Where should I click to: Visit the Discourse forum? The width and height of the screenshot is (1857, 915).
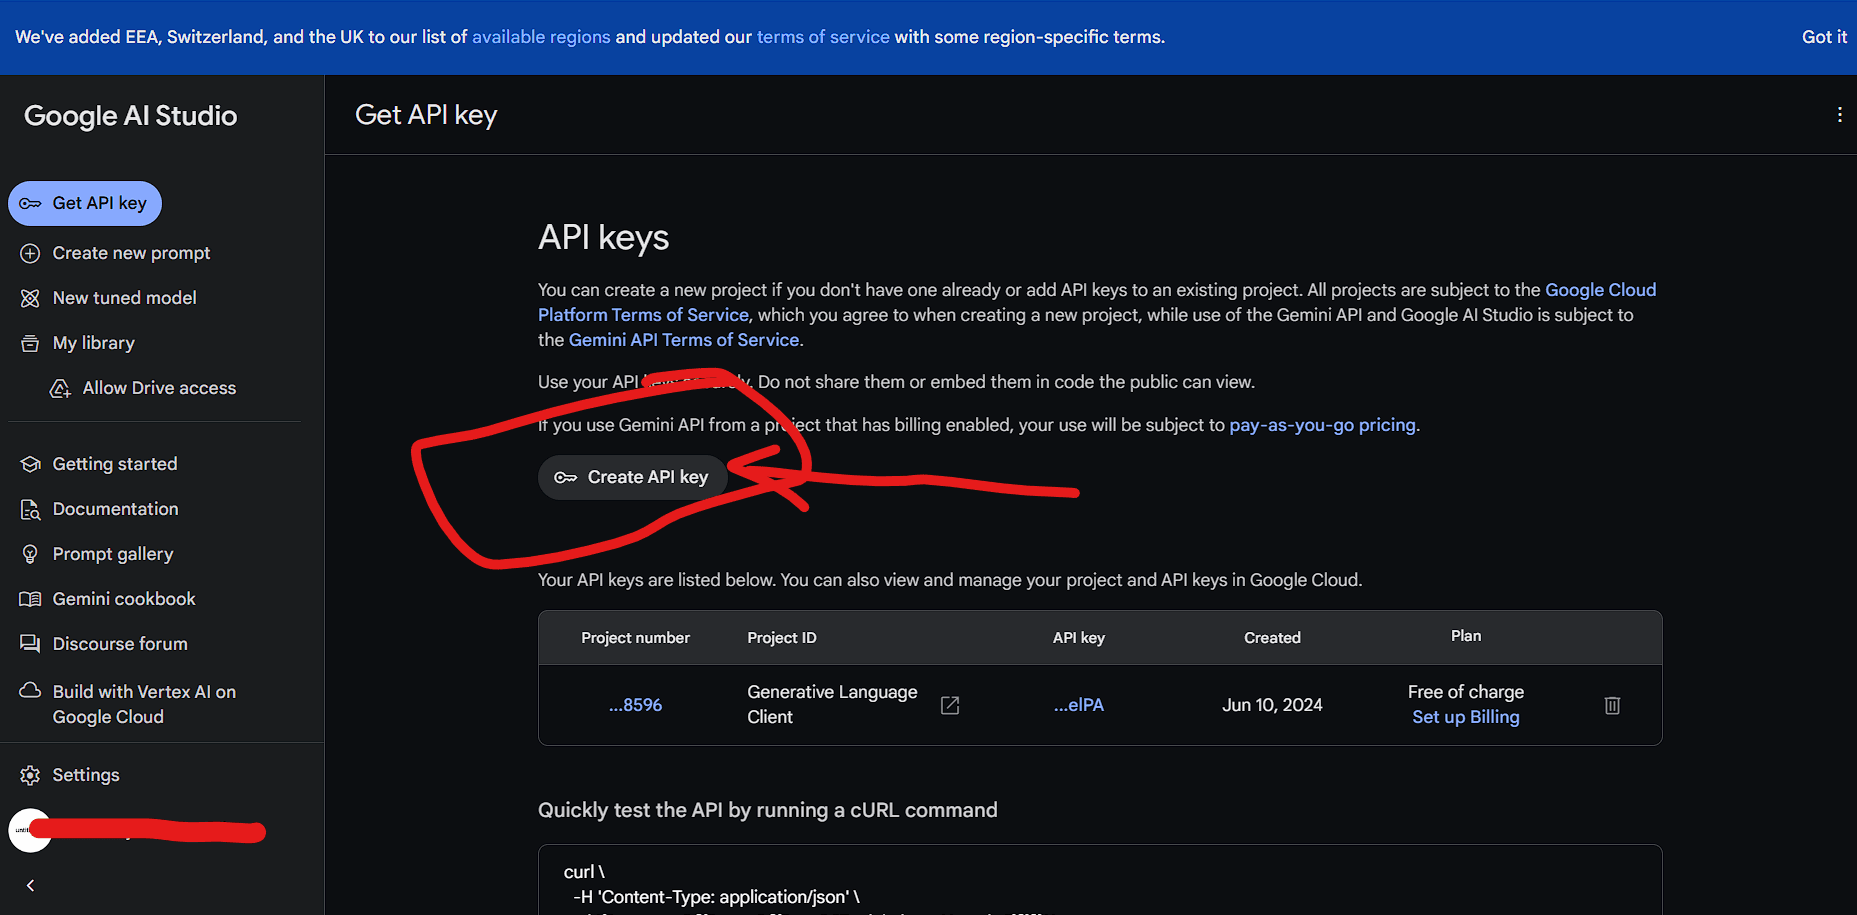pos(120,644)
